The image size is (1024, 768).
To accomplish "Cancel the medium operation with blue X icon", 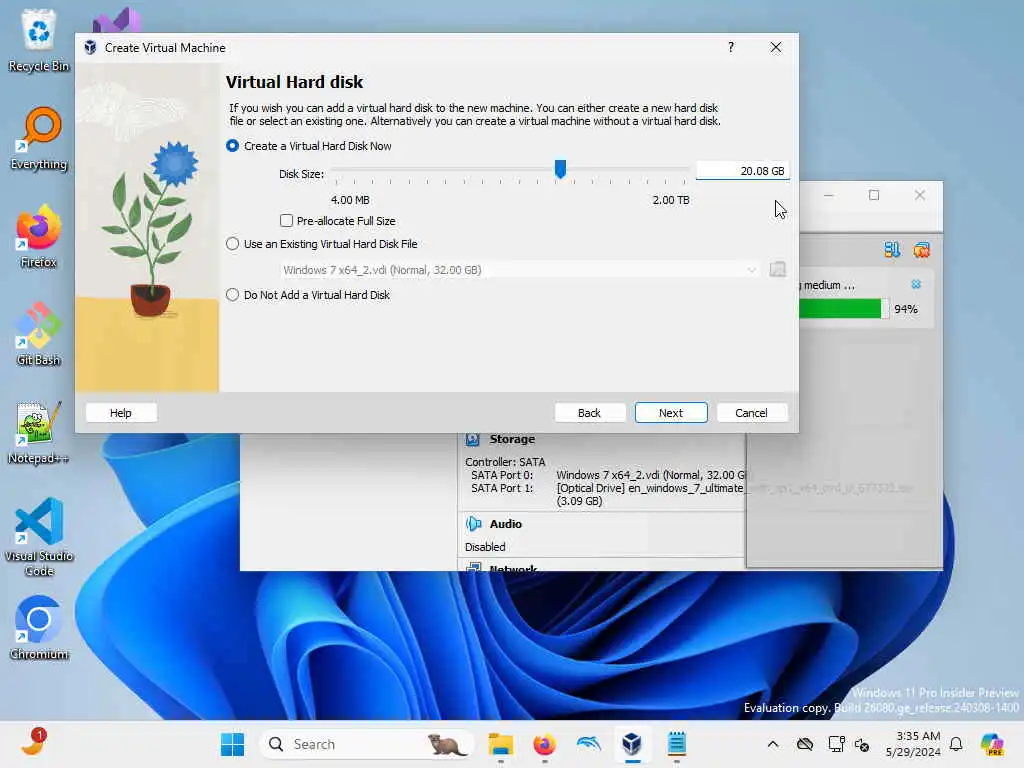I will pyautogui.click(x=916, y=284).
